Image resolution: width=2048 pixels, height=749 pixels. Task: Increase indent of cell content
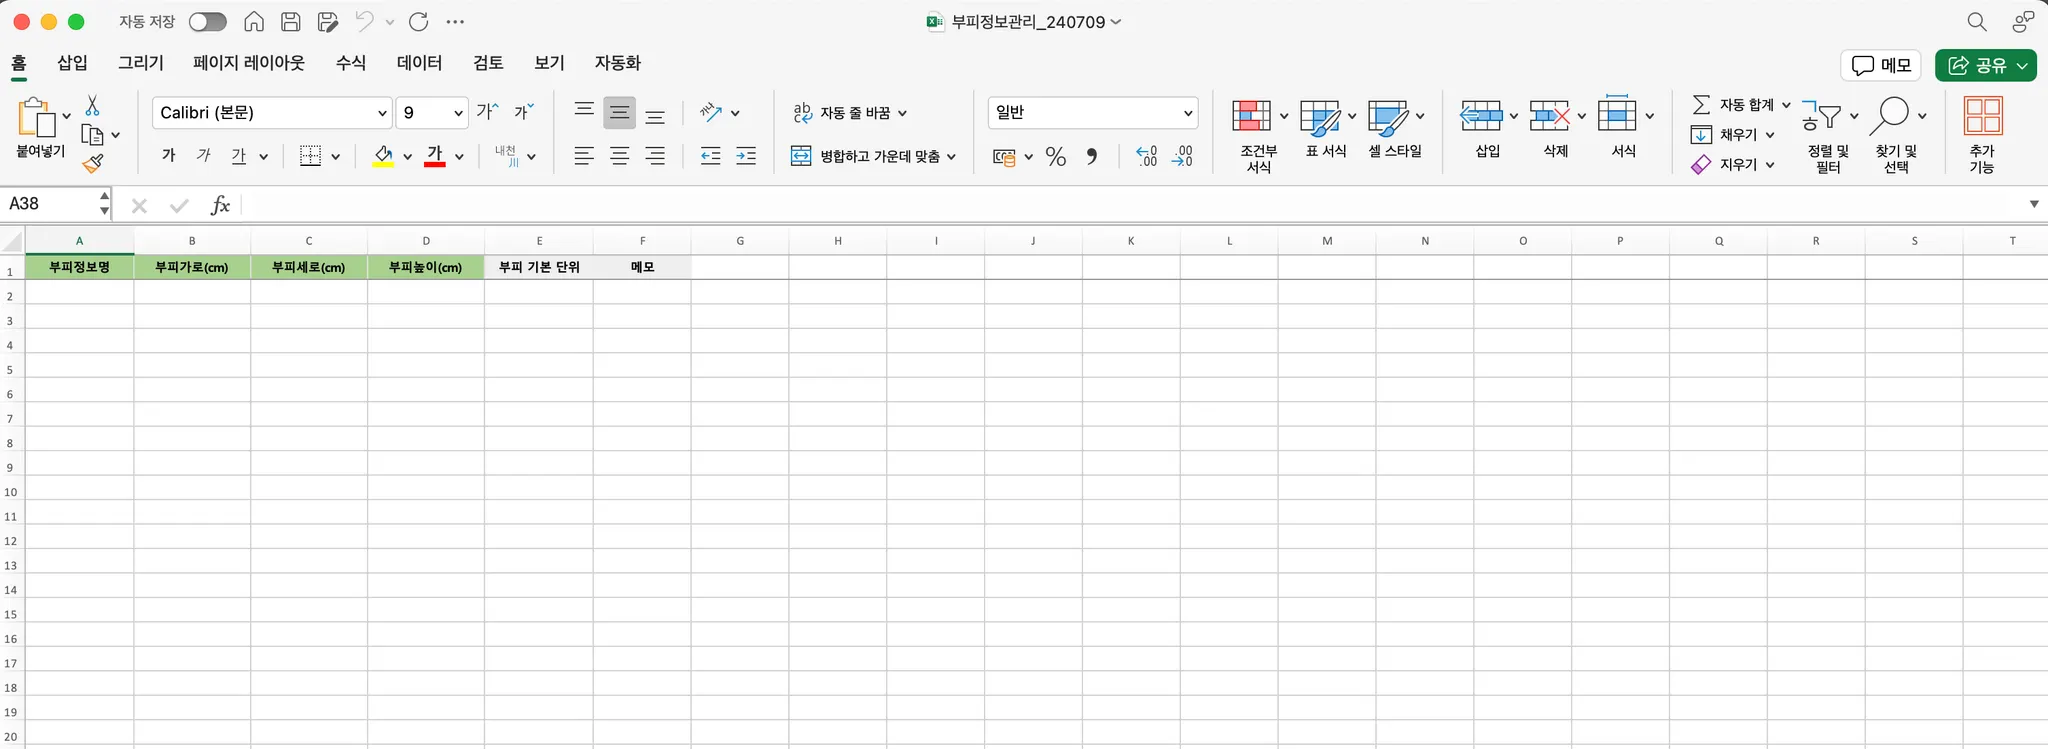746,156
